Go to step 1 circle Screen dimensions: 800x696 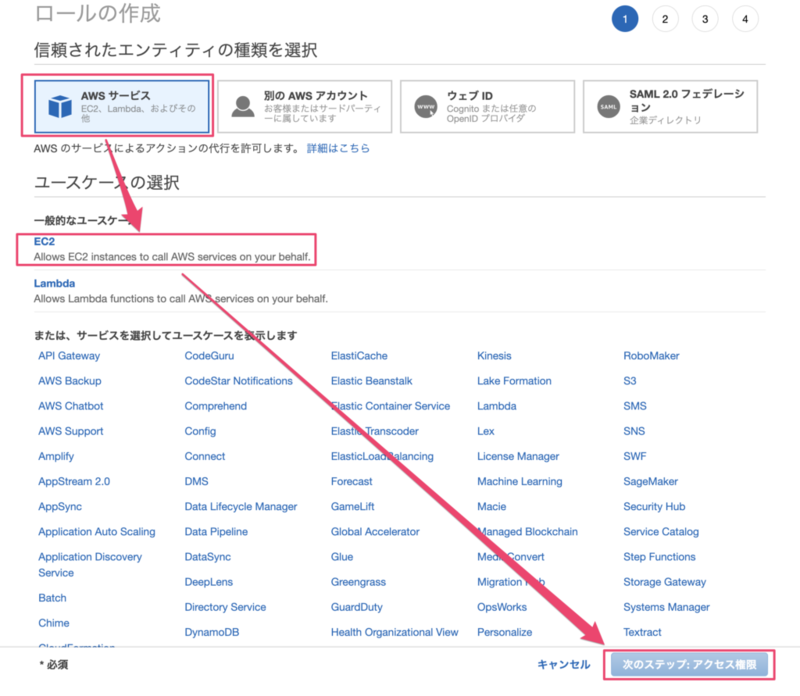click(x=625, y=19)
